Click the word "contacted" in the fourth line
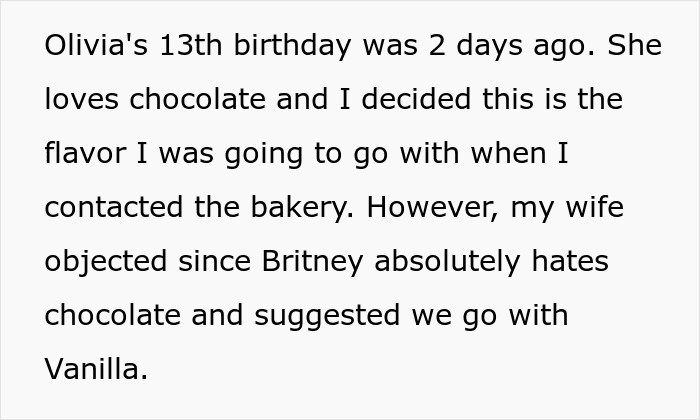700x420 pixels. pos(114,207)
